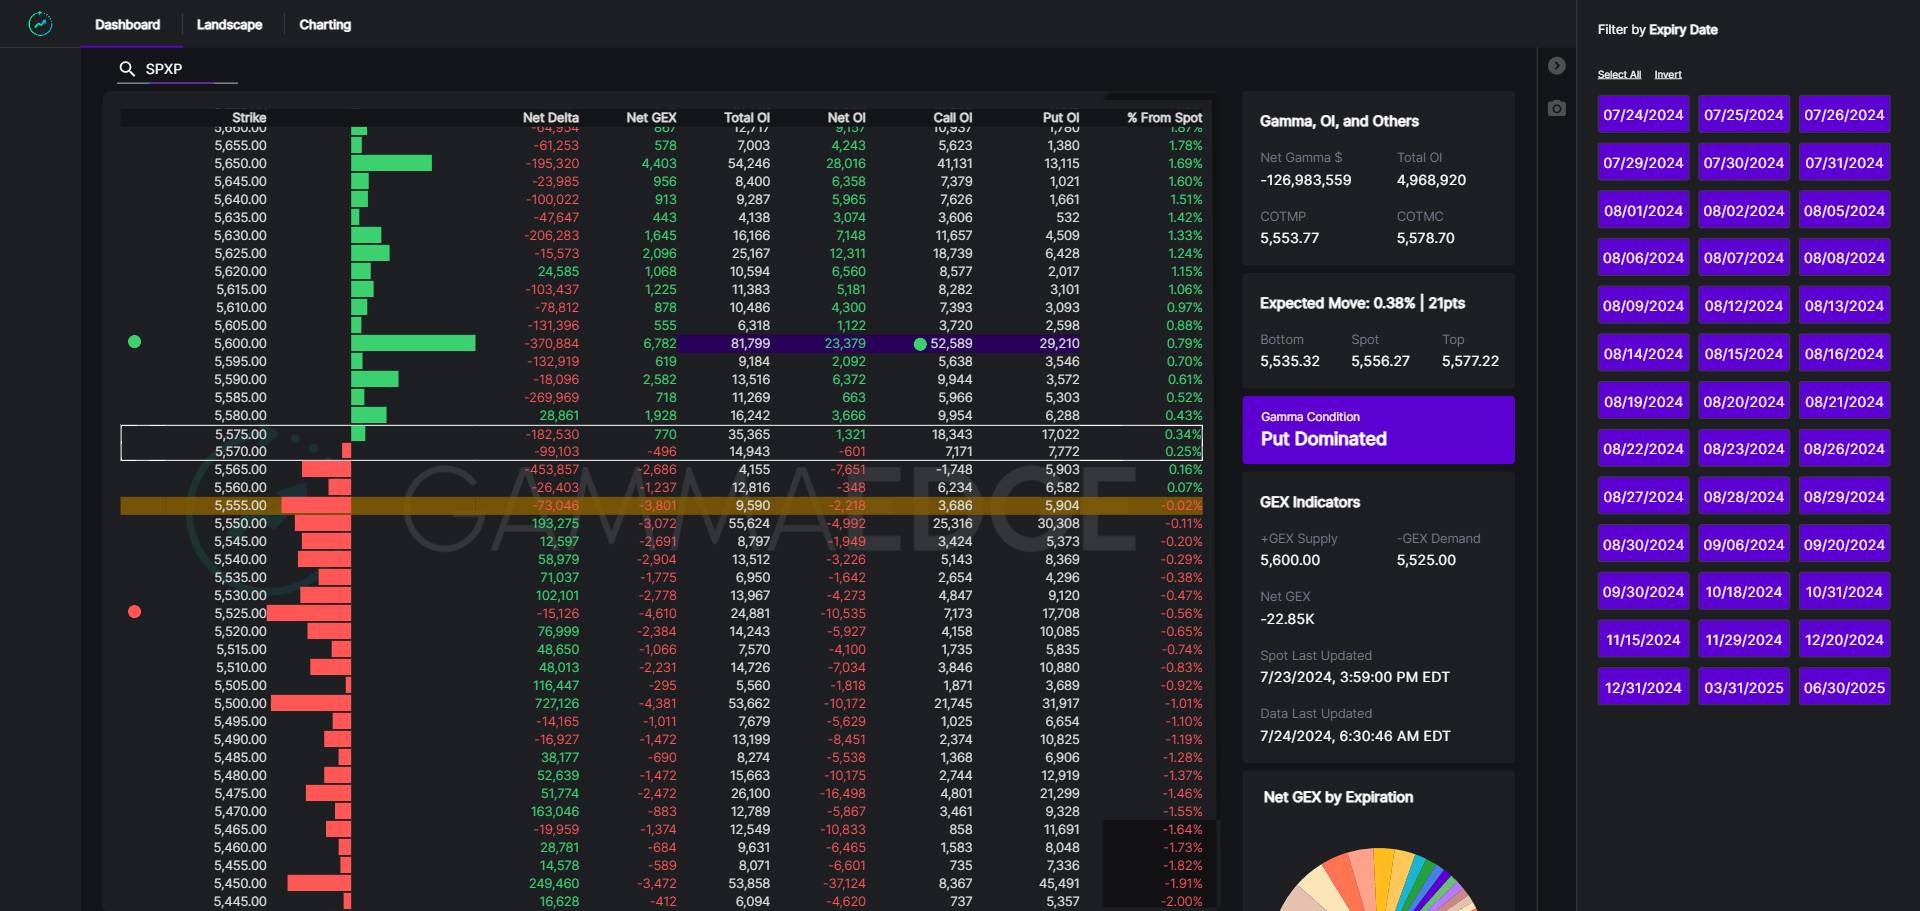This screenshot has height=911, width=1920.
Task: Switch to the Charting tab
Action: pyautogui.click(x=325, y=25)
